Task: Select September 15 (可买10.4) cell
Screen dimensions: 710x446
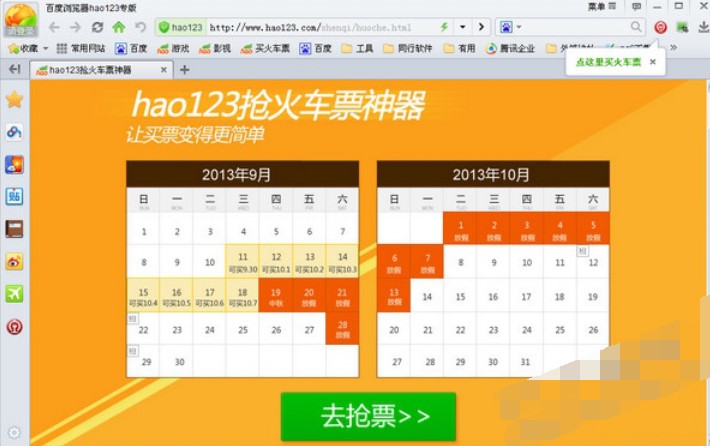Action: (x=143, y=296)
